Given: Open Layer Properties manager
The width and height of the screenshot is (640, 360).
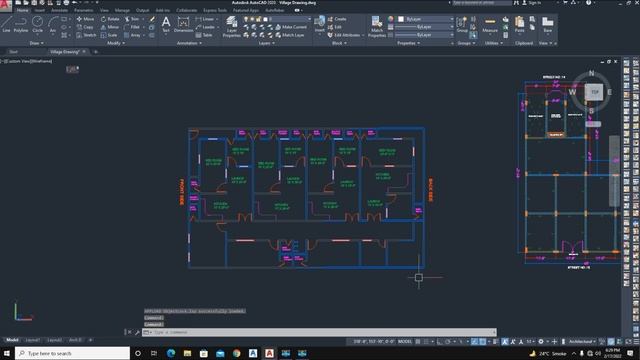Looking at the screenshot, I should pos(231,27).
